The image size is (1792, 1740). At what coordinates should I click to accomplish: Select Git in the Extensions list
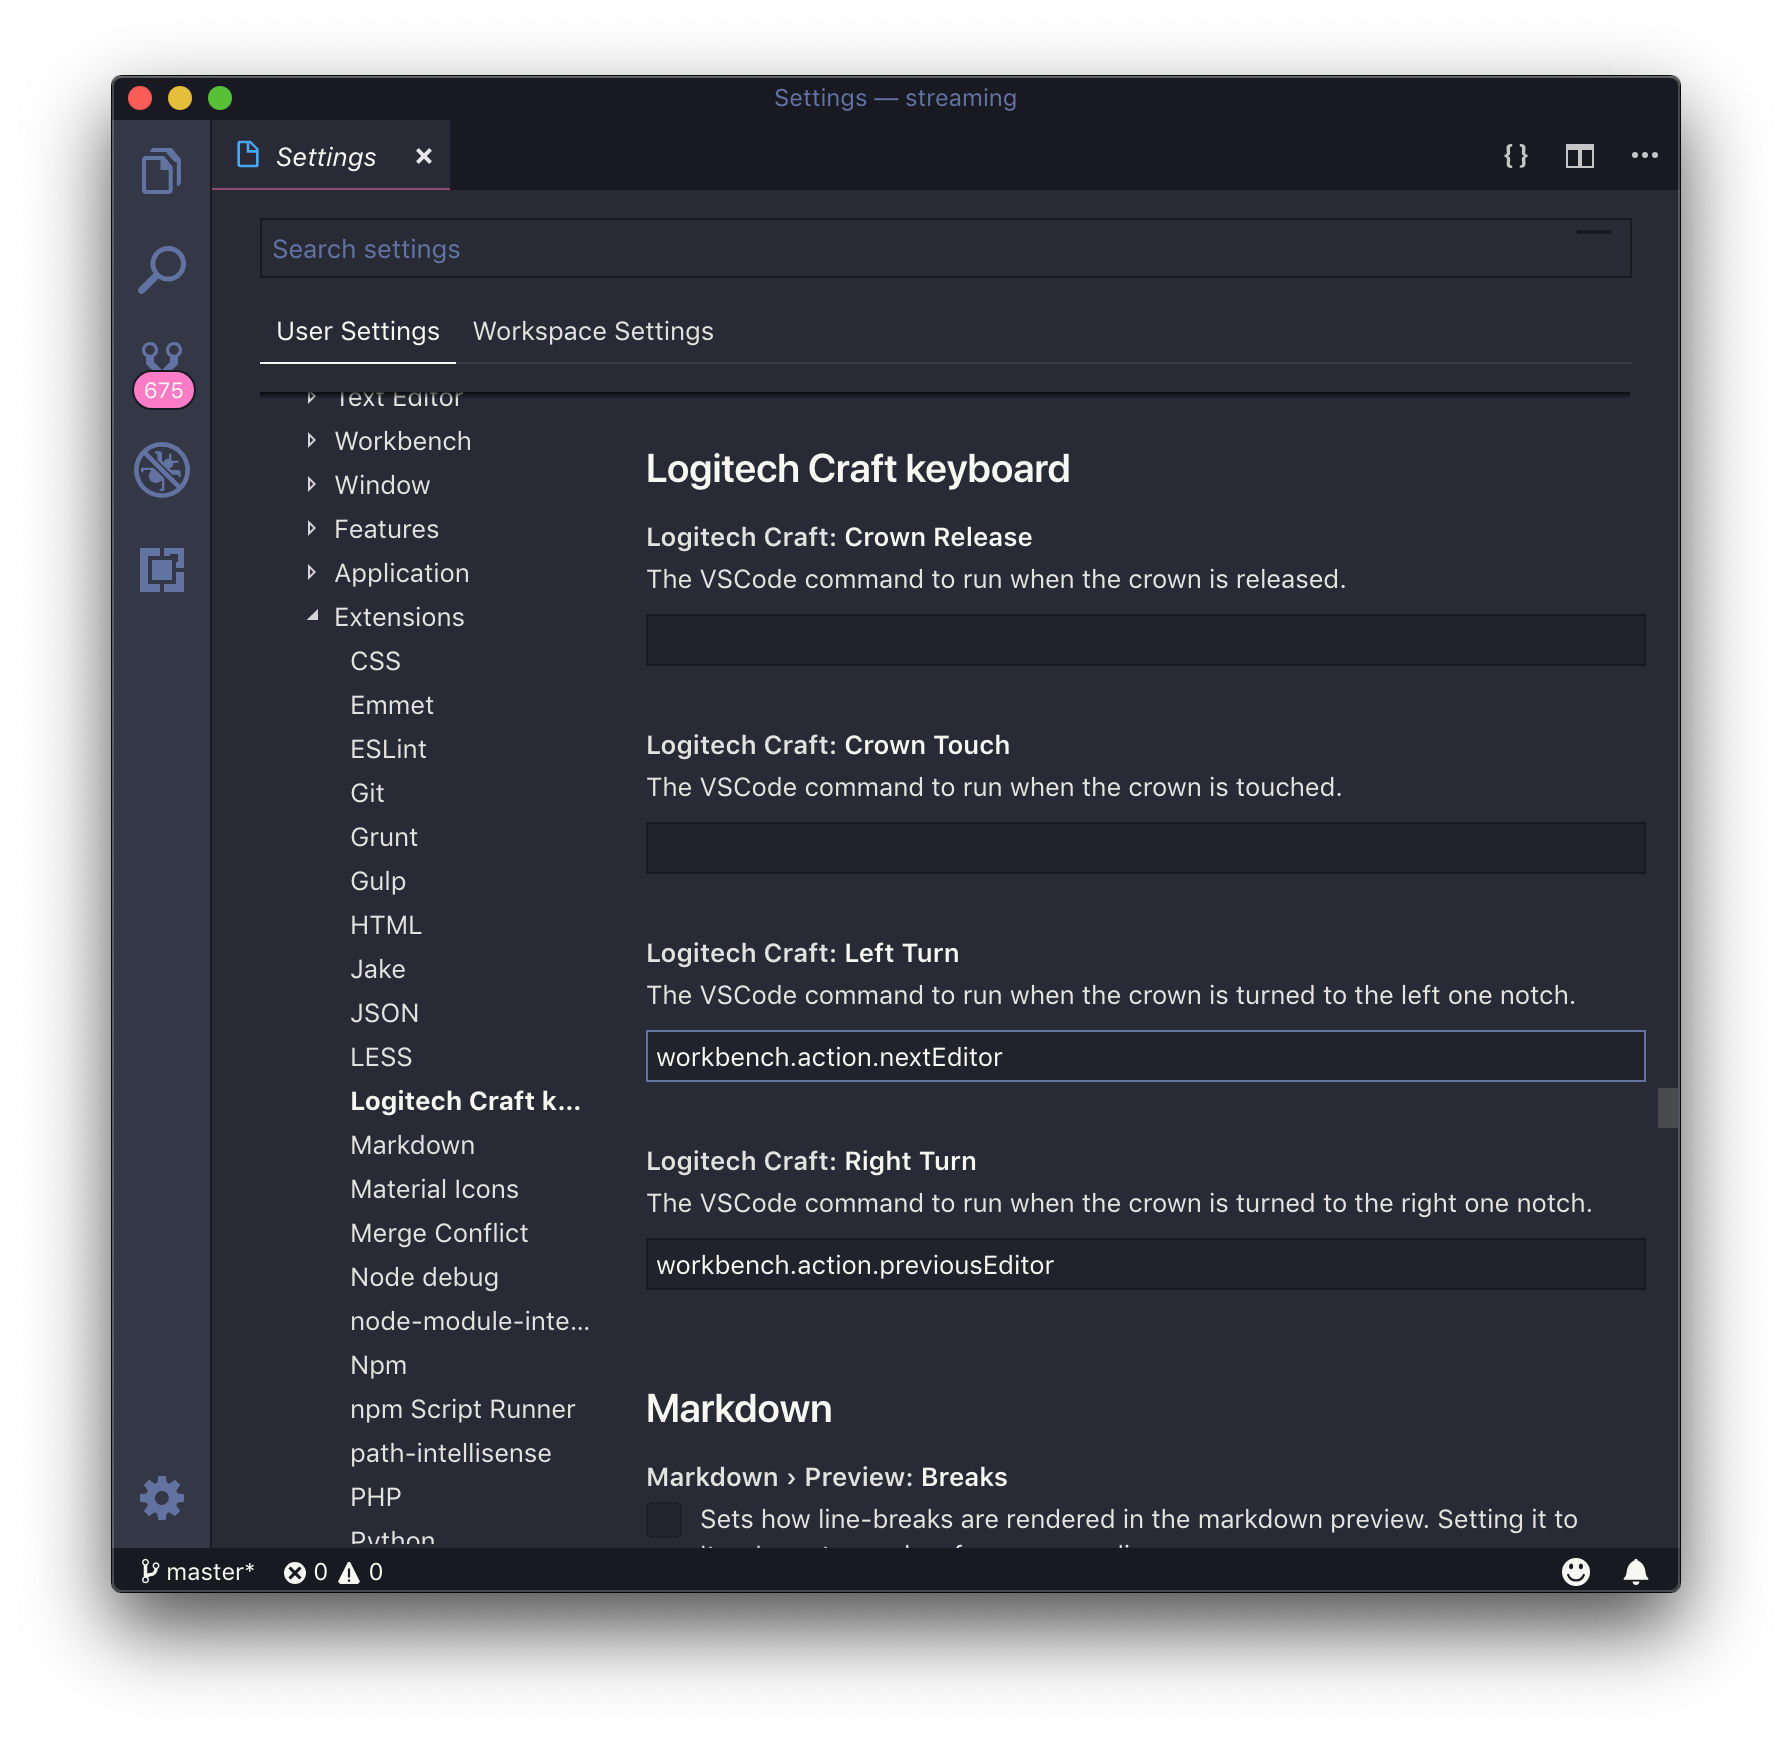367,793
